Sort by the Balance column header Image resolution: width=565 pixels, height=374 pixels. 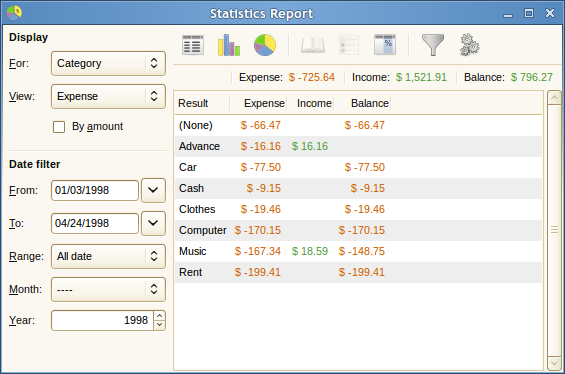pyautogui.click(x=362, y=103)
